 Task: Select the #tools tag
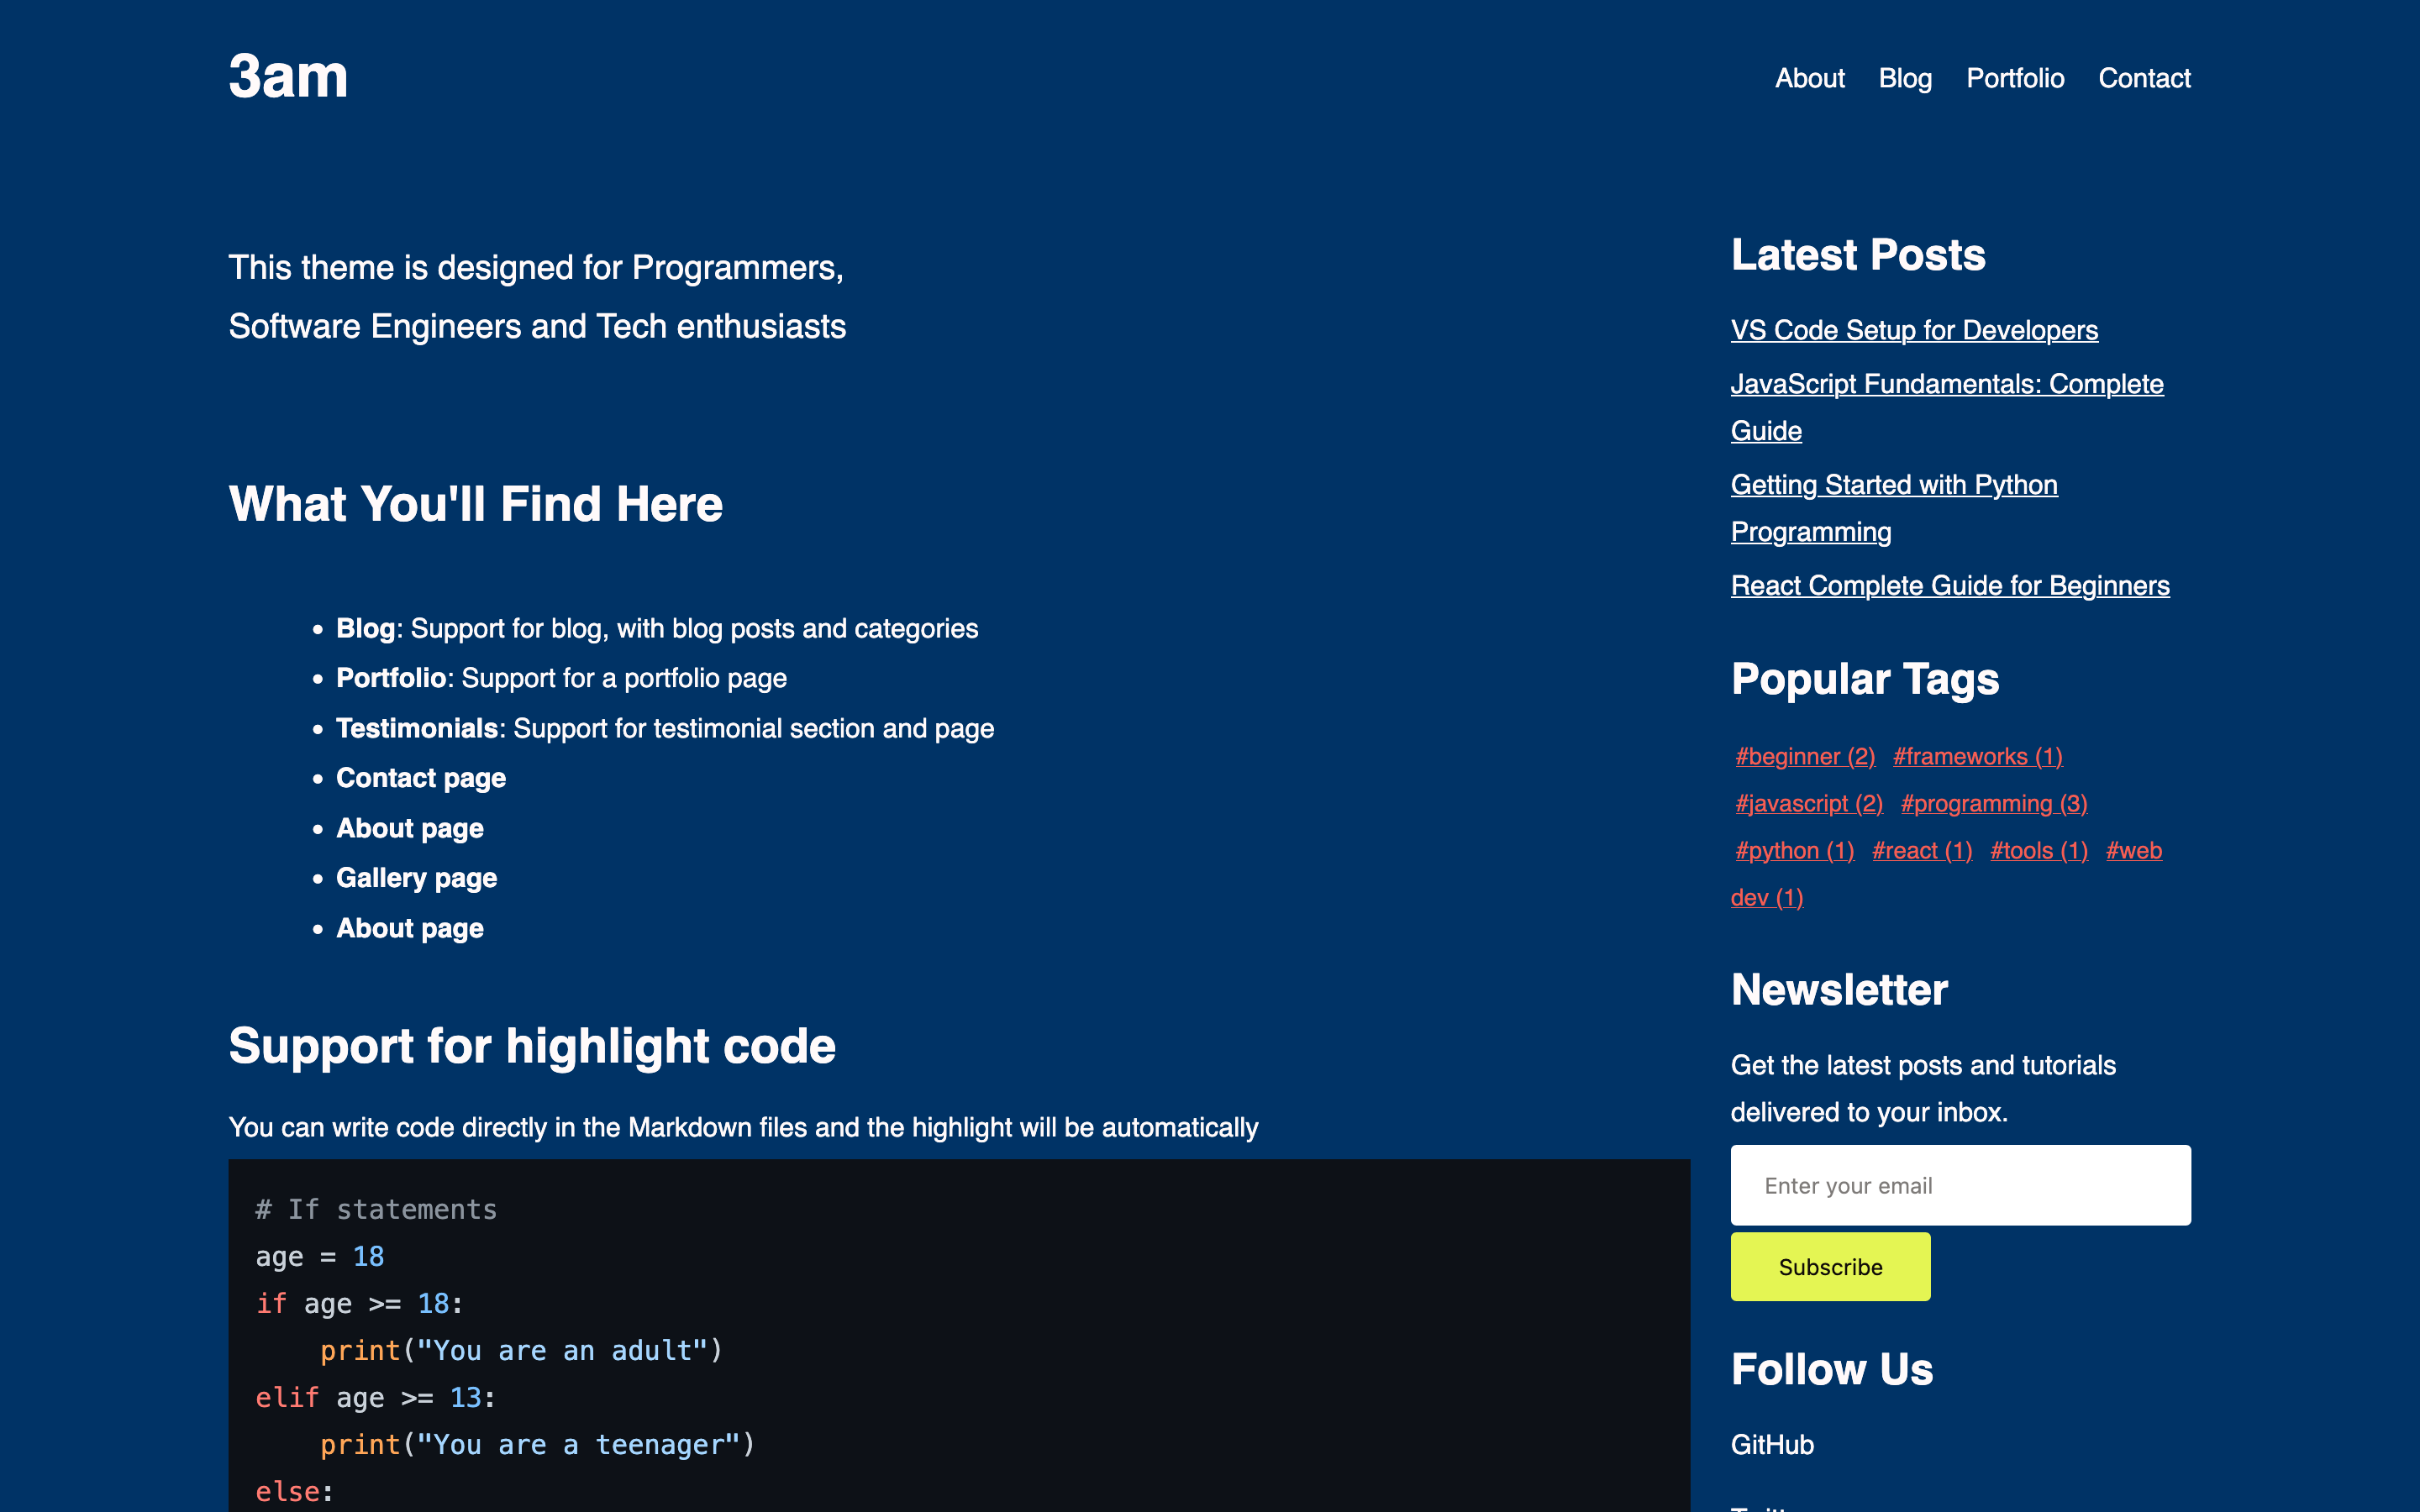click(2039, 850)
